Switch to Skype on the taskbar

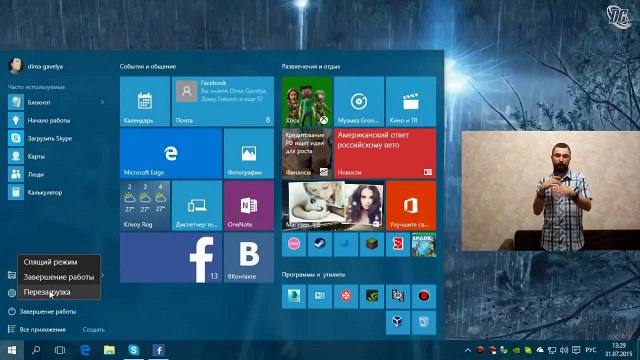pos(133,350)
